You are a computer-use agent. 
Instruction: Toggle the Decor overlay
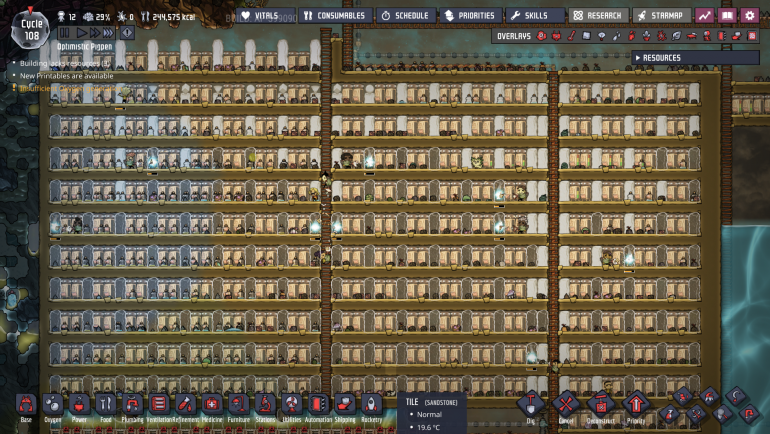(x=646, y=36)
